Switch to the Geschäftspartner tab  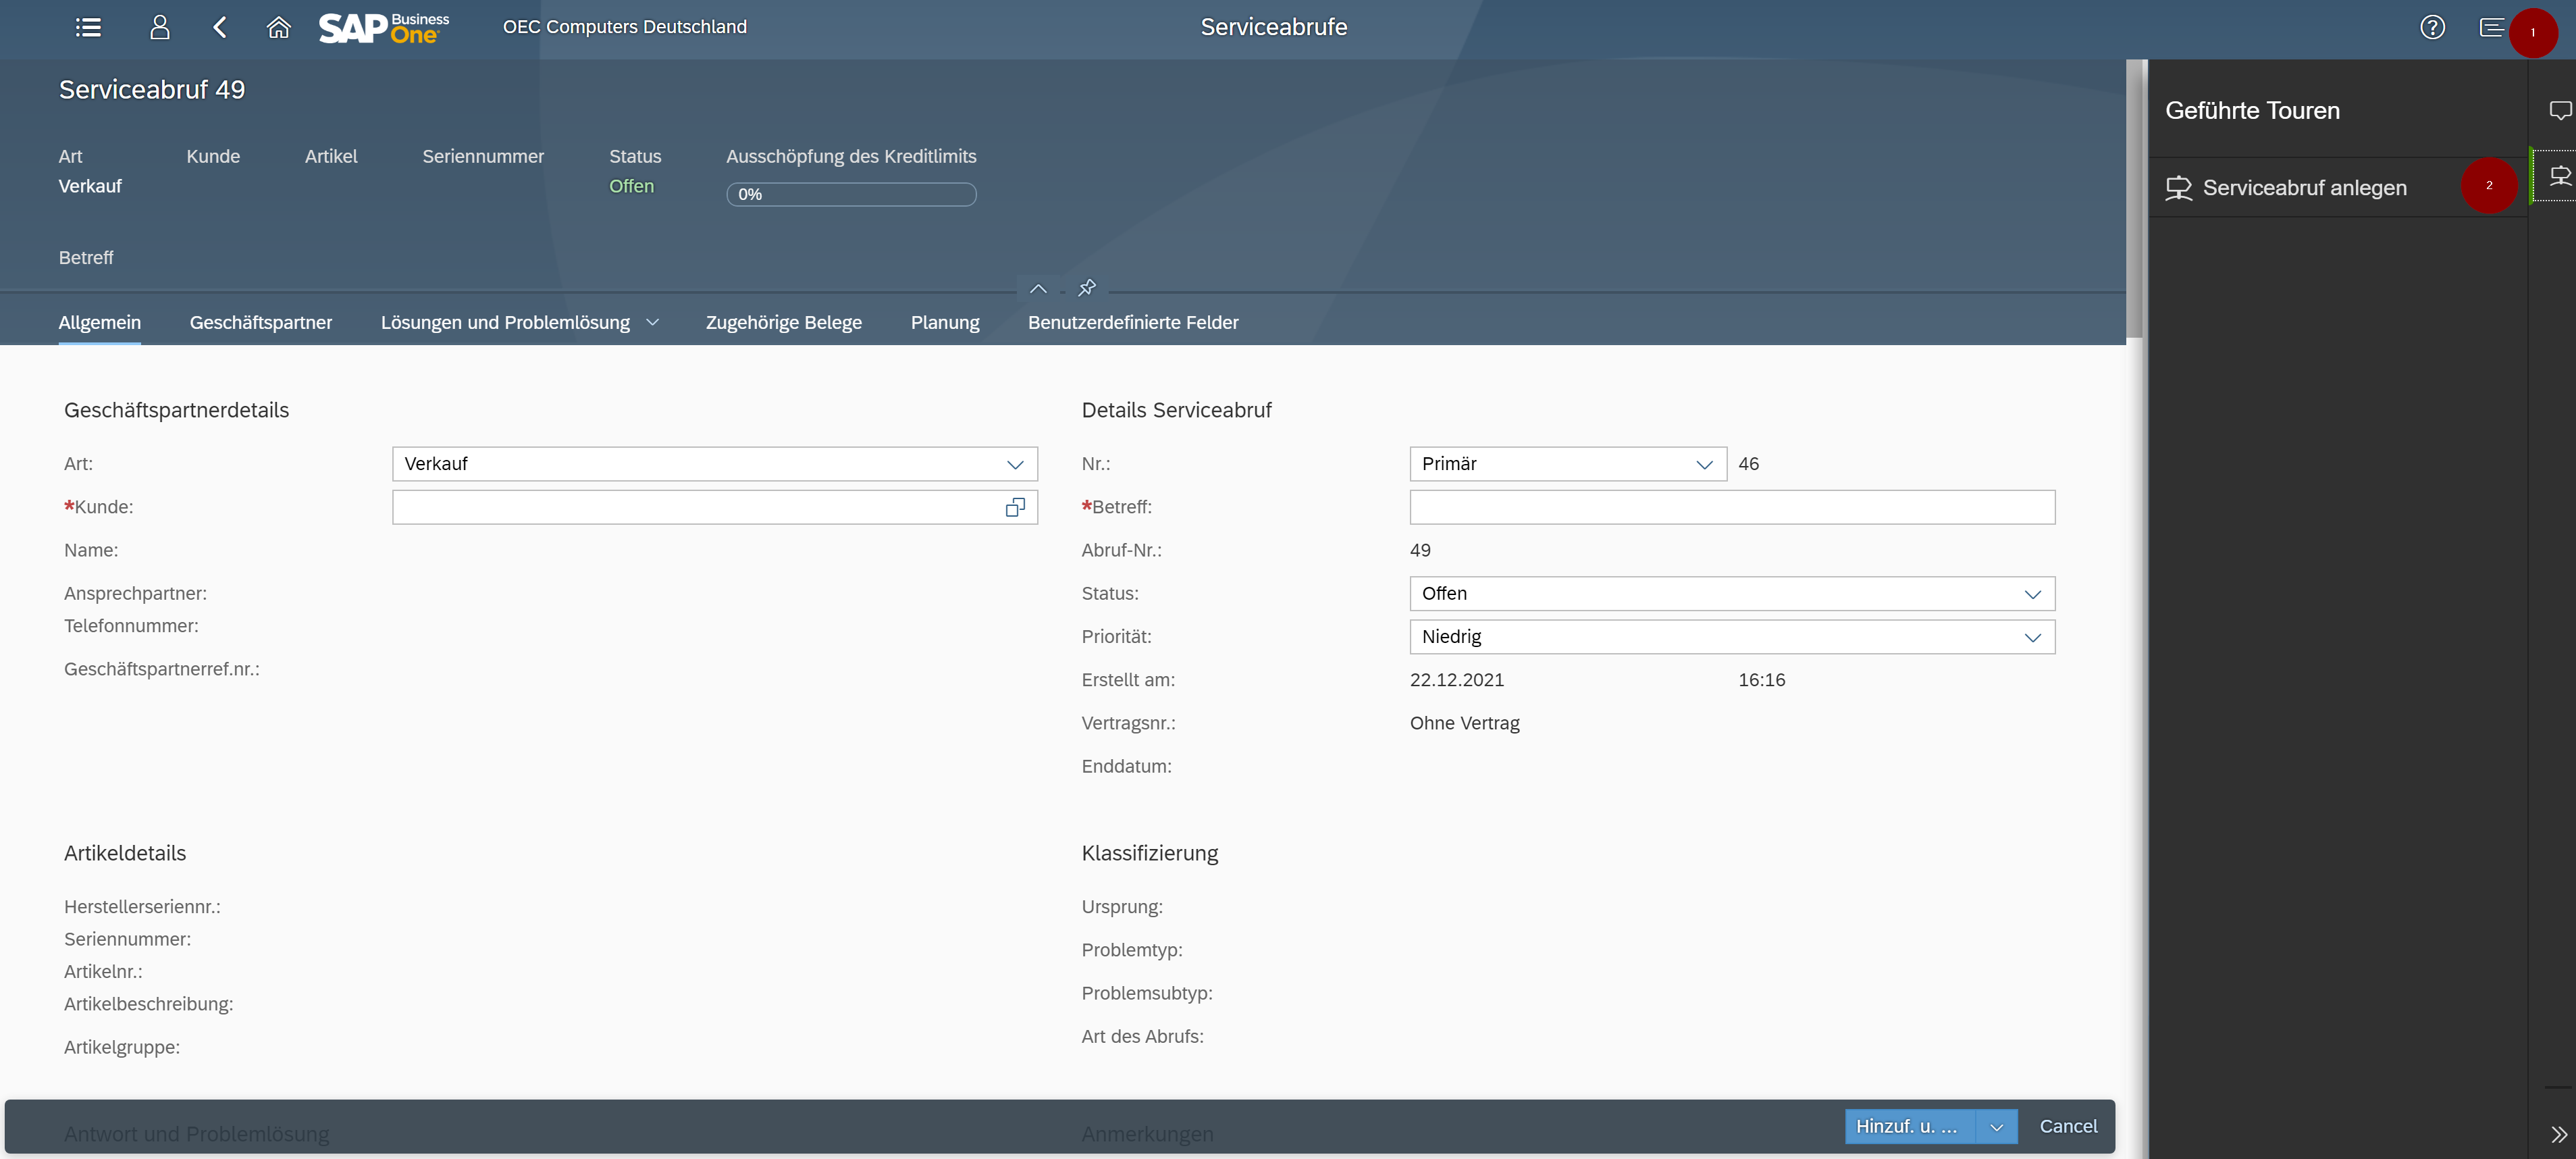(260, 322)
